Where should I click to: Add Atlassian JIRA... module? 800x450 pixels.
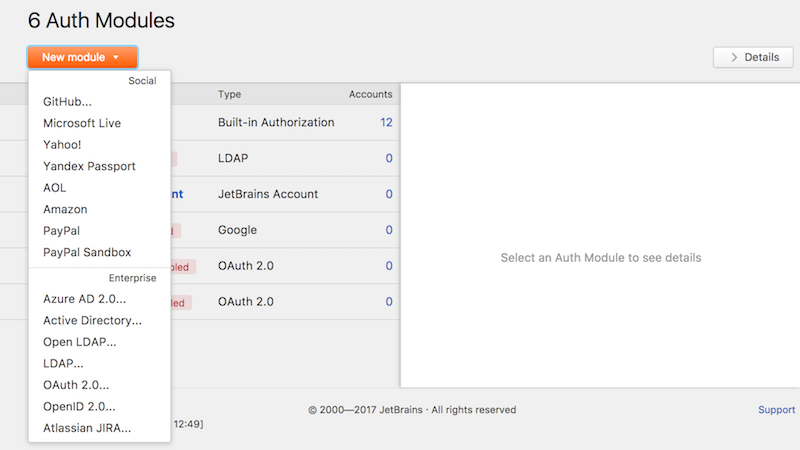(x=87, y=428)
